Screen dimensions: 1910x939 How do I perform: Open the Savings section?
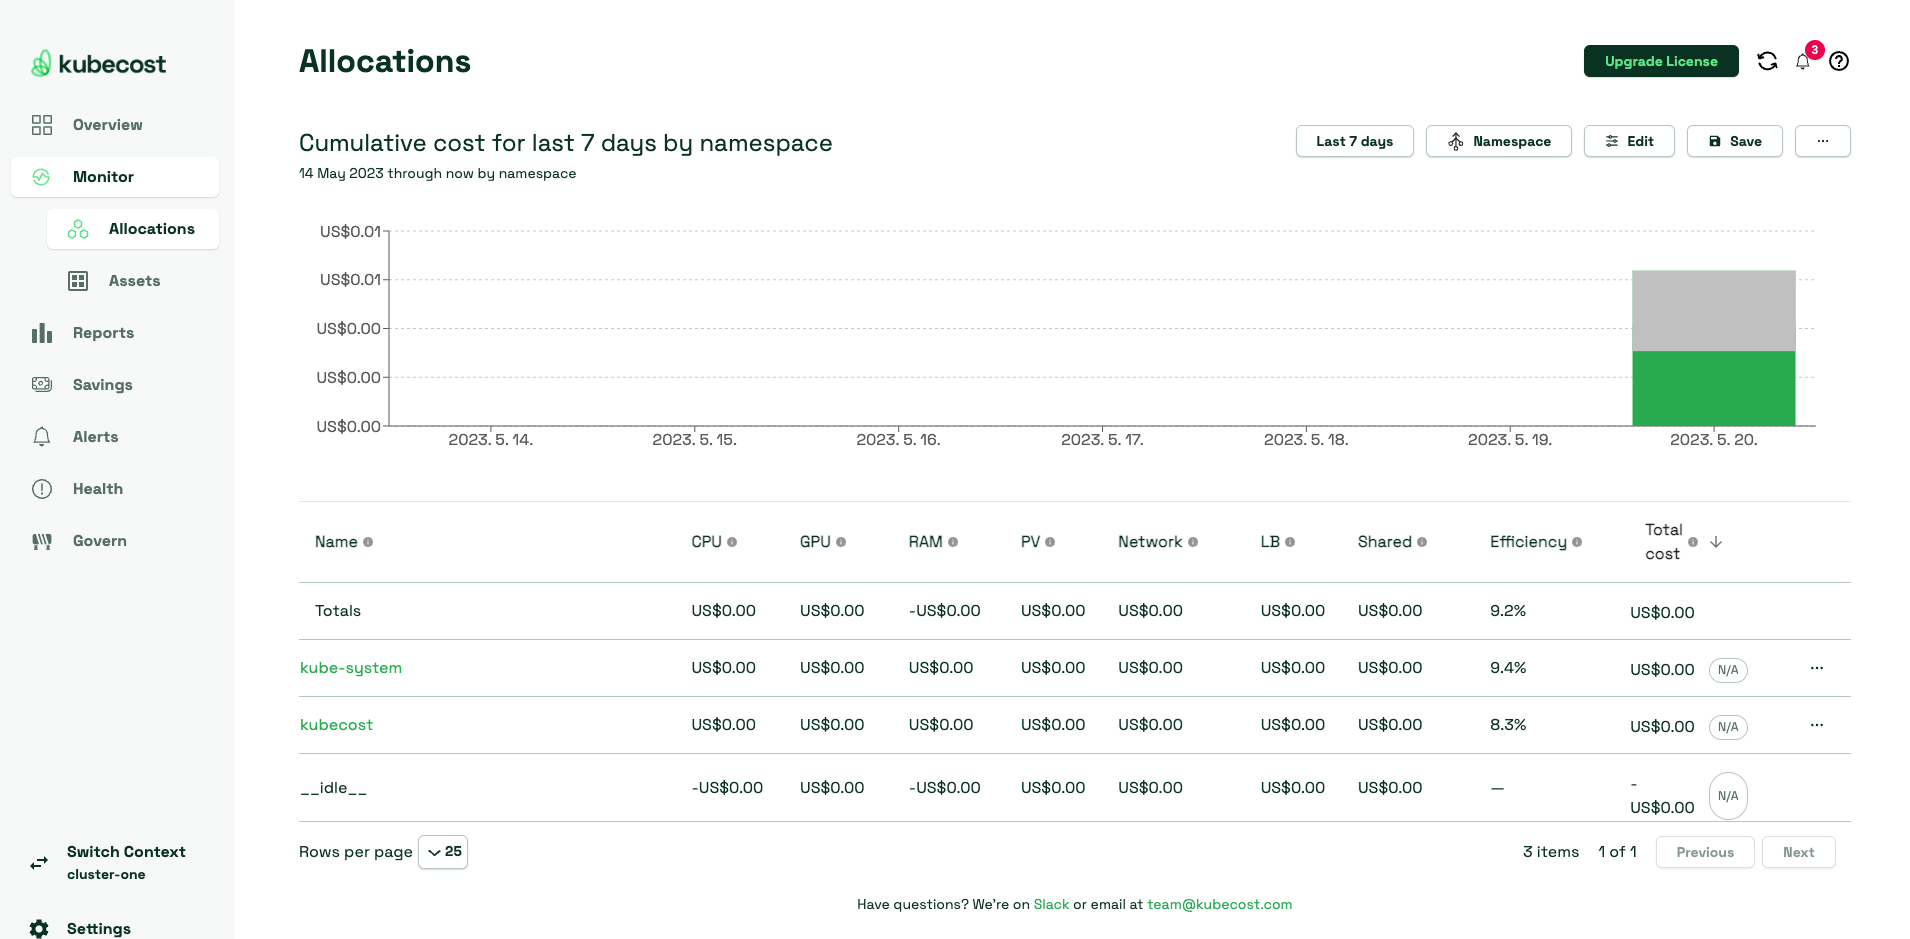click(102, 385)
